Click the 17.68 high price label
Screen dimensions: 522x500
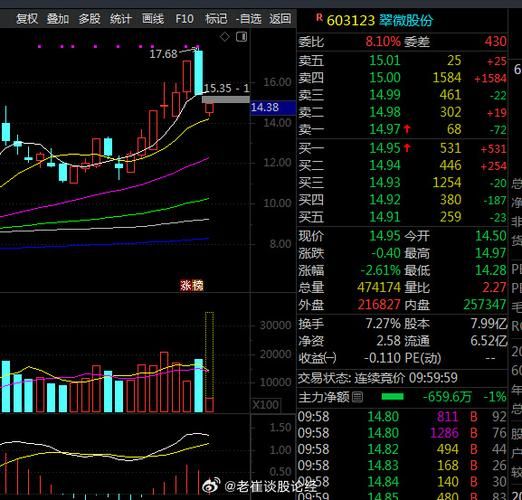[163, 54]
